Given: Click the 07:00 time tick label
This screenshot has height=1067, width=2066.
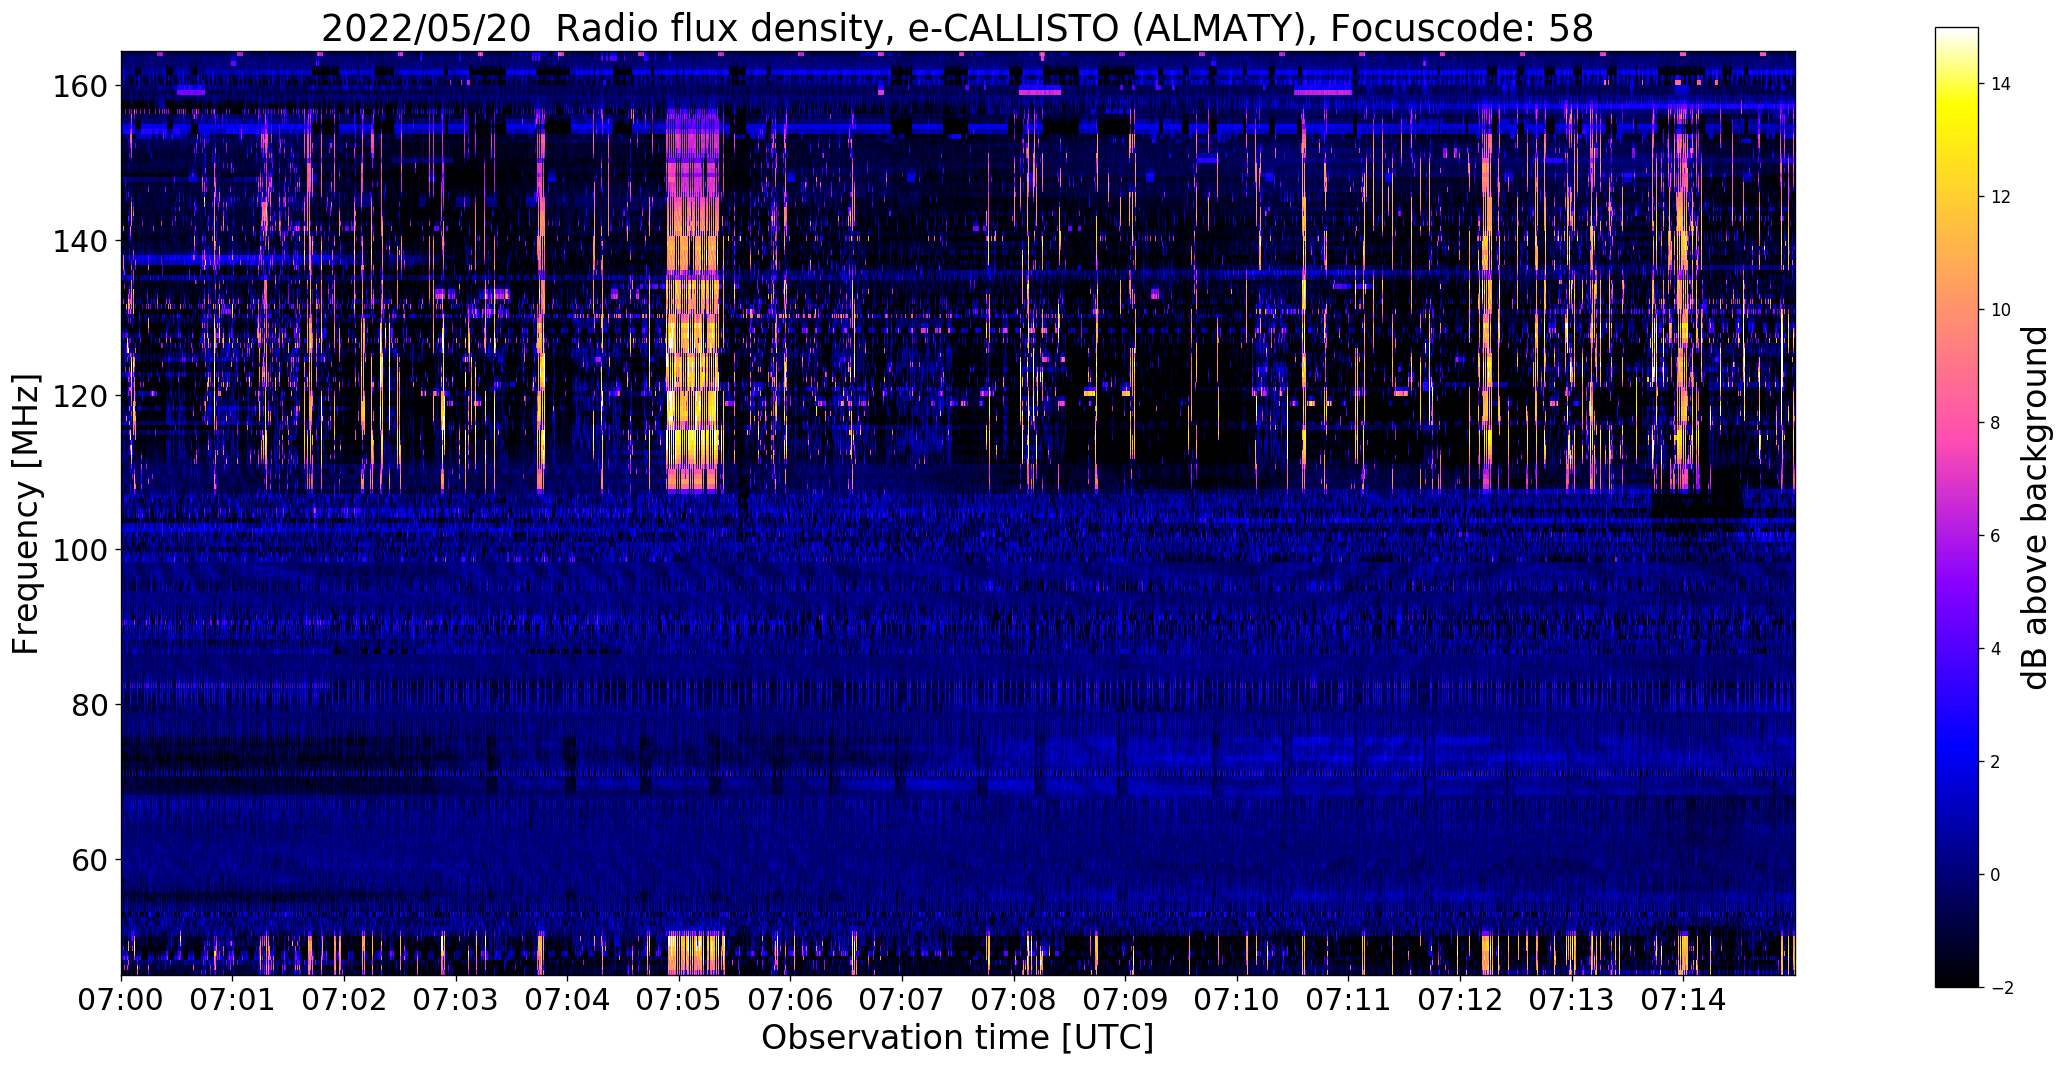Looking at the screenshot, I should (x=121, y=998).
